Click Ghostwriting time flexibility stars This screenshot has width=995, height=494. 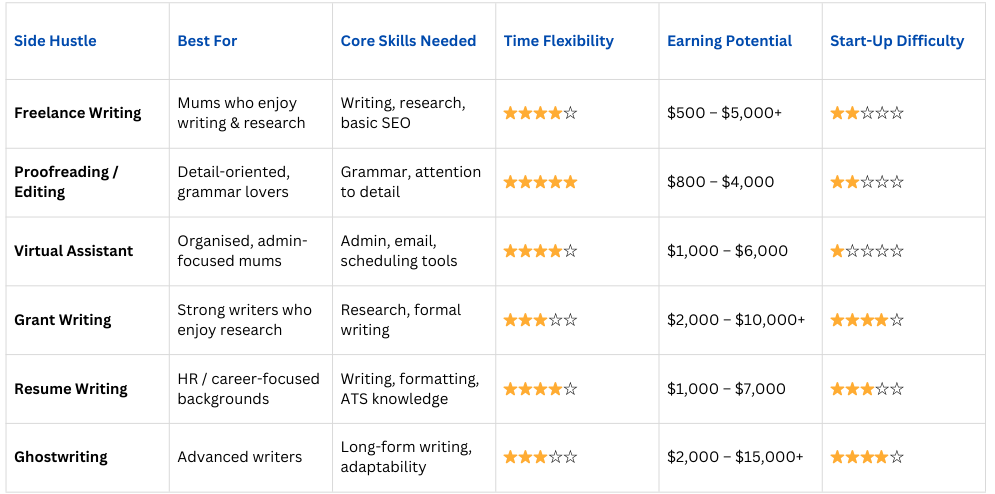pos(540,457)
